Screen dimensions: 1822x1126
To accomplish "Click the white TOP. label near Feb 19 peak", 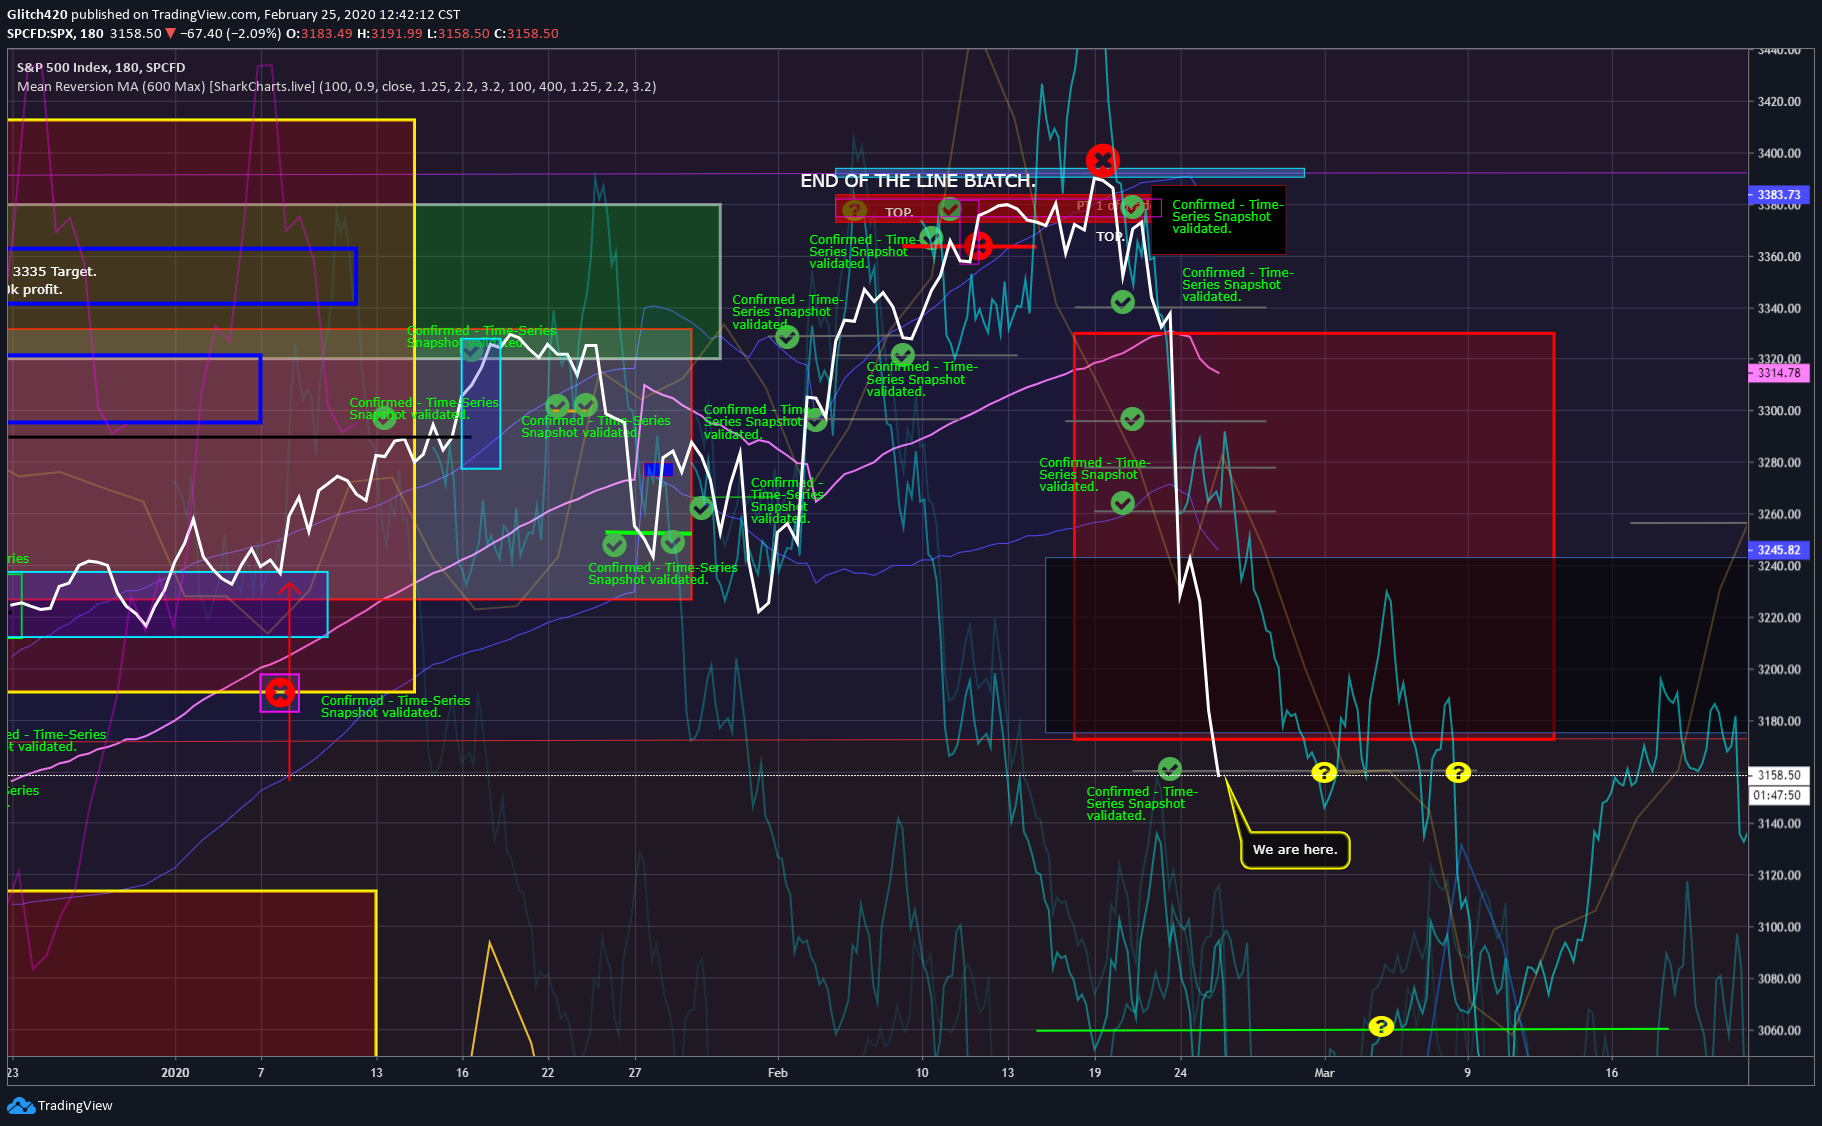I will 1110,237.
